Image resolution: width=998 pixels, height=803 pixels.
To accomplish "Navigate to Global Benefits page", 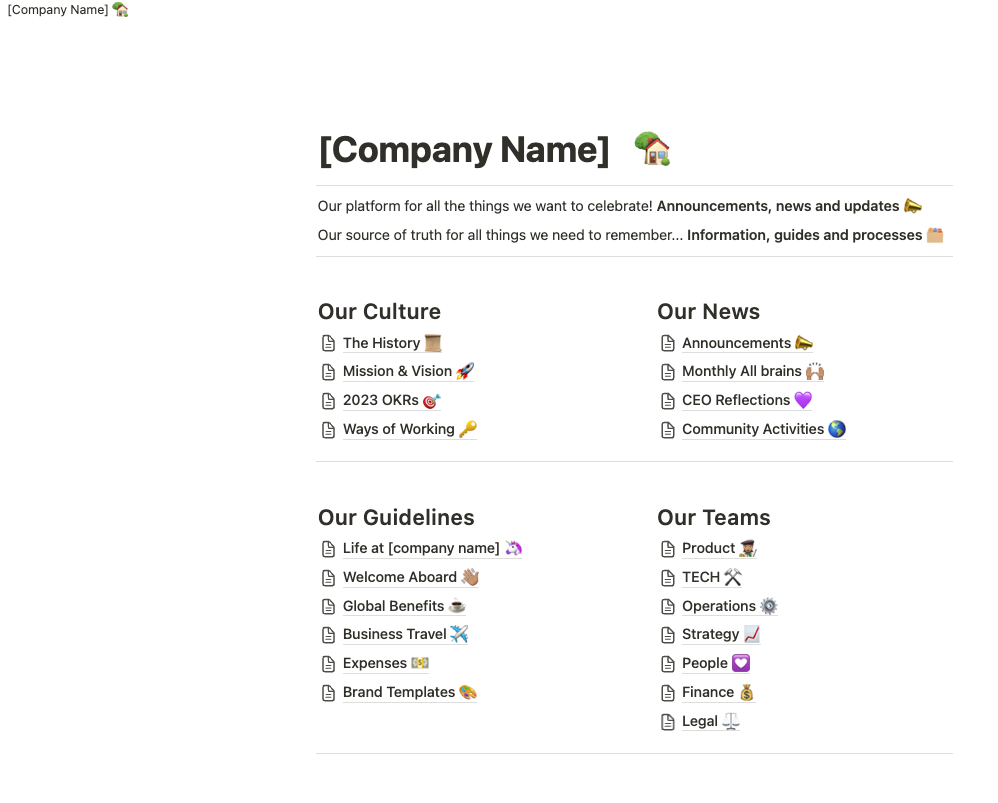I will click(393, 606).
